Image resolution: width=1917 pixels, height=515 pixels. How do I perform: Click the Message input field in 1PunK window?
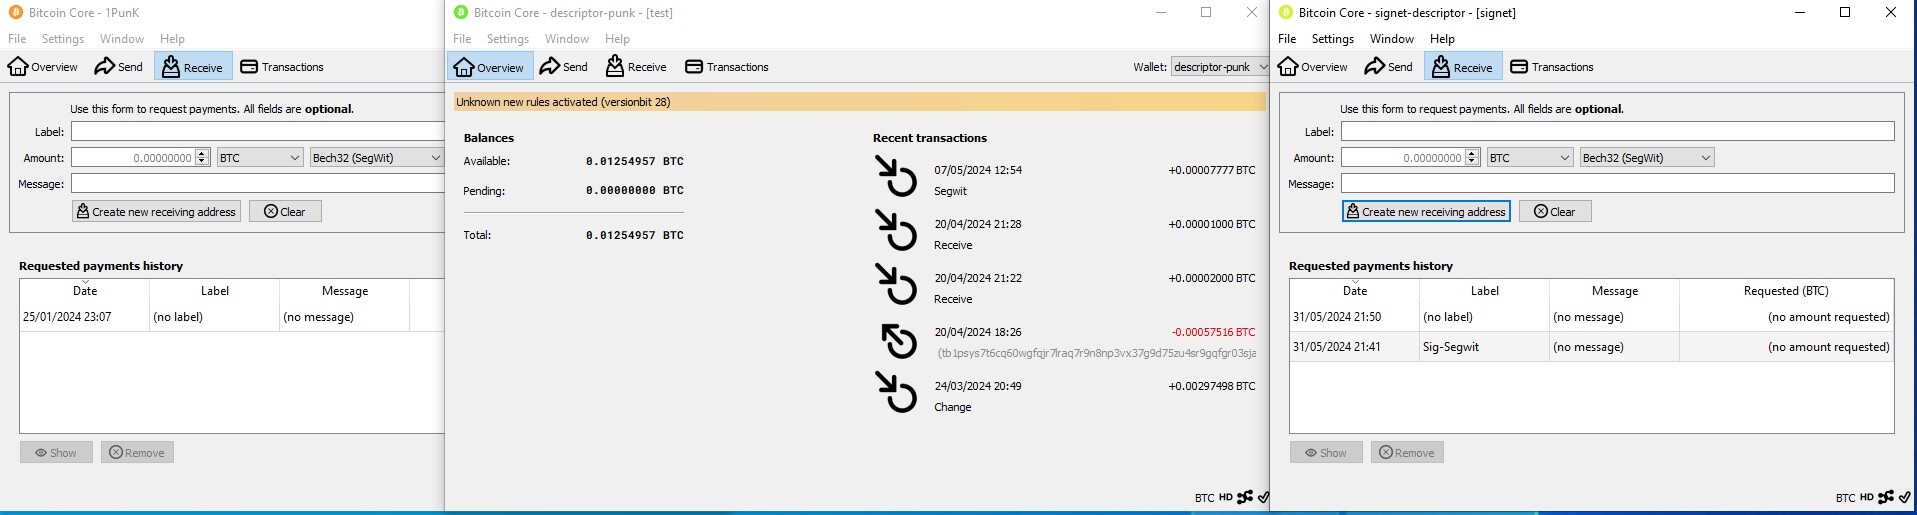click(x=257, y=184)
